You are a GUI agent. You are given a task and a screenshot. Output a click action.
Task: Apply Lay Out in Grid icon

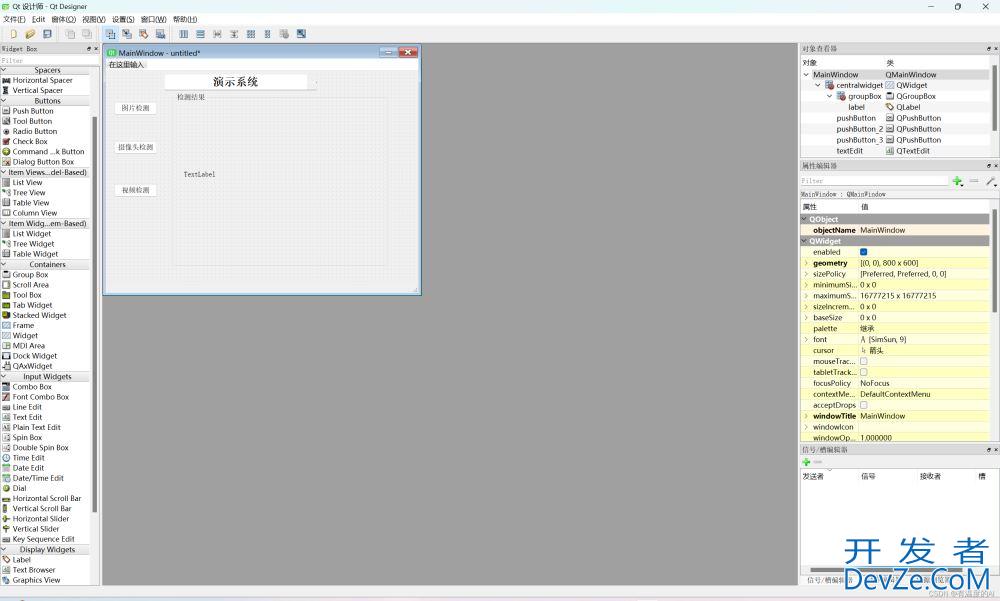(251, 34)
